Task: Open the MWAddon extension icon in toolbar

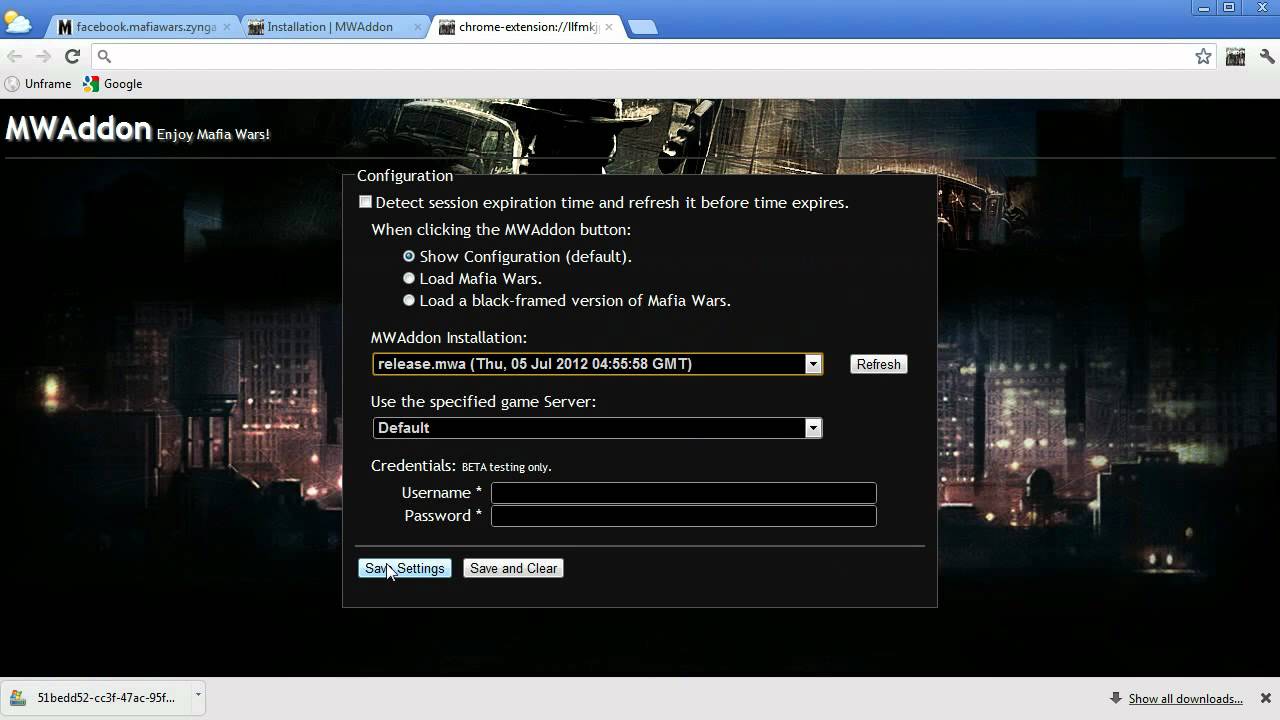Action: (x=1236, y=57)
